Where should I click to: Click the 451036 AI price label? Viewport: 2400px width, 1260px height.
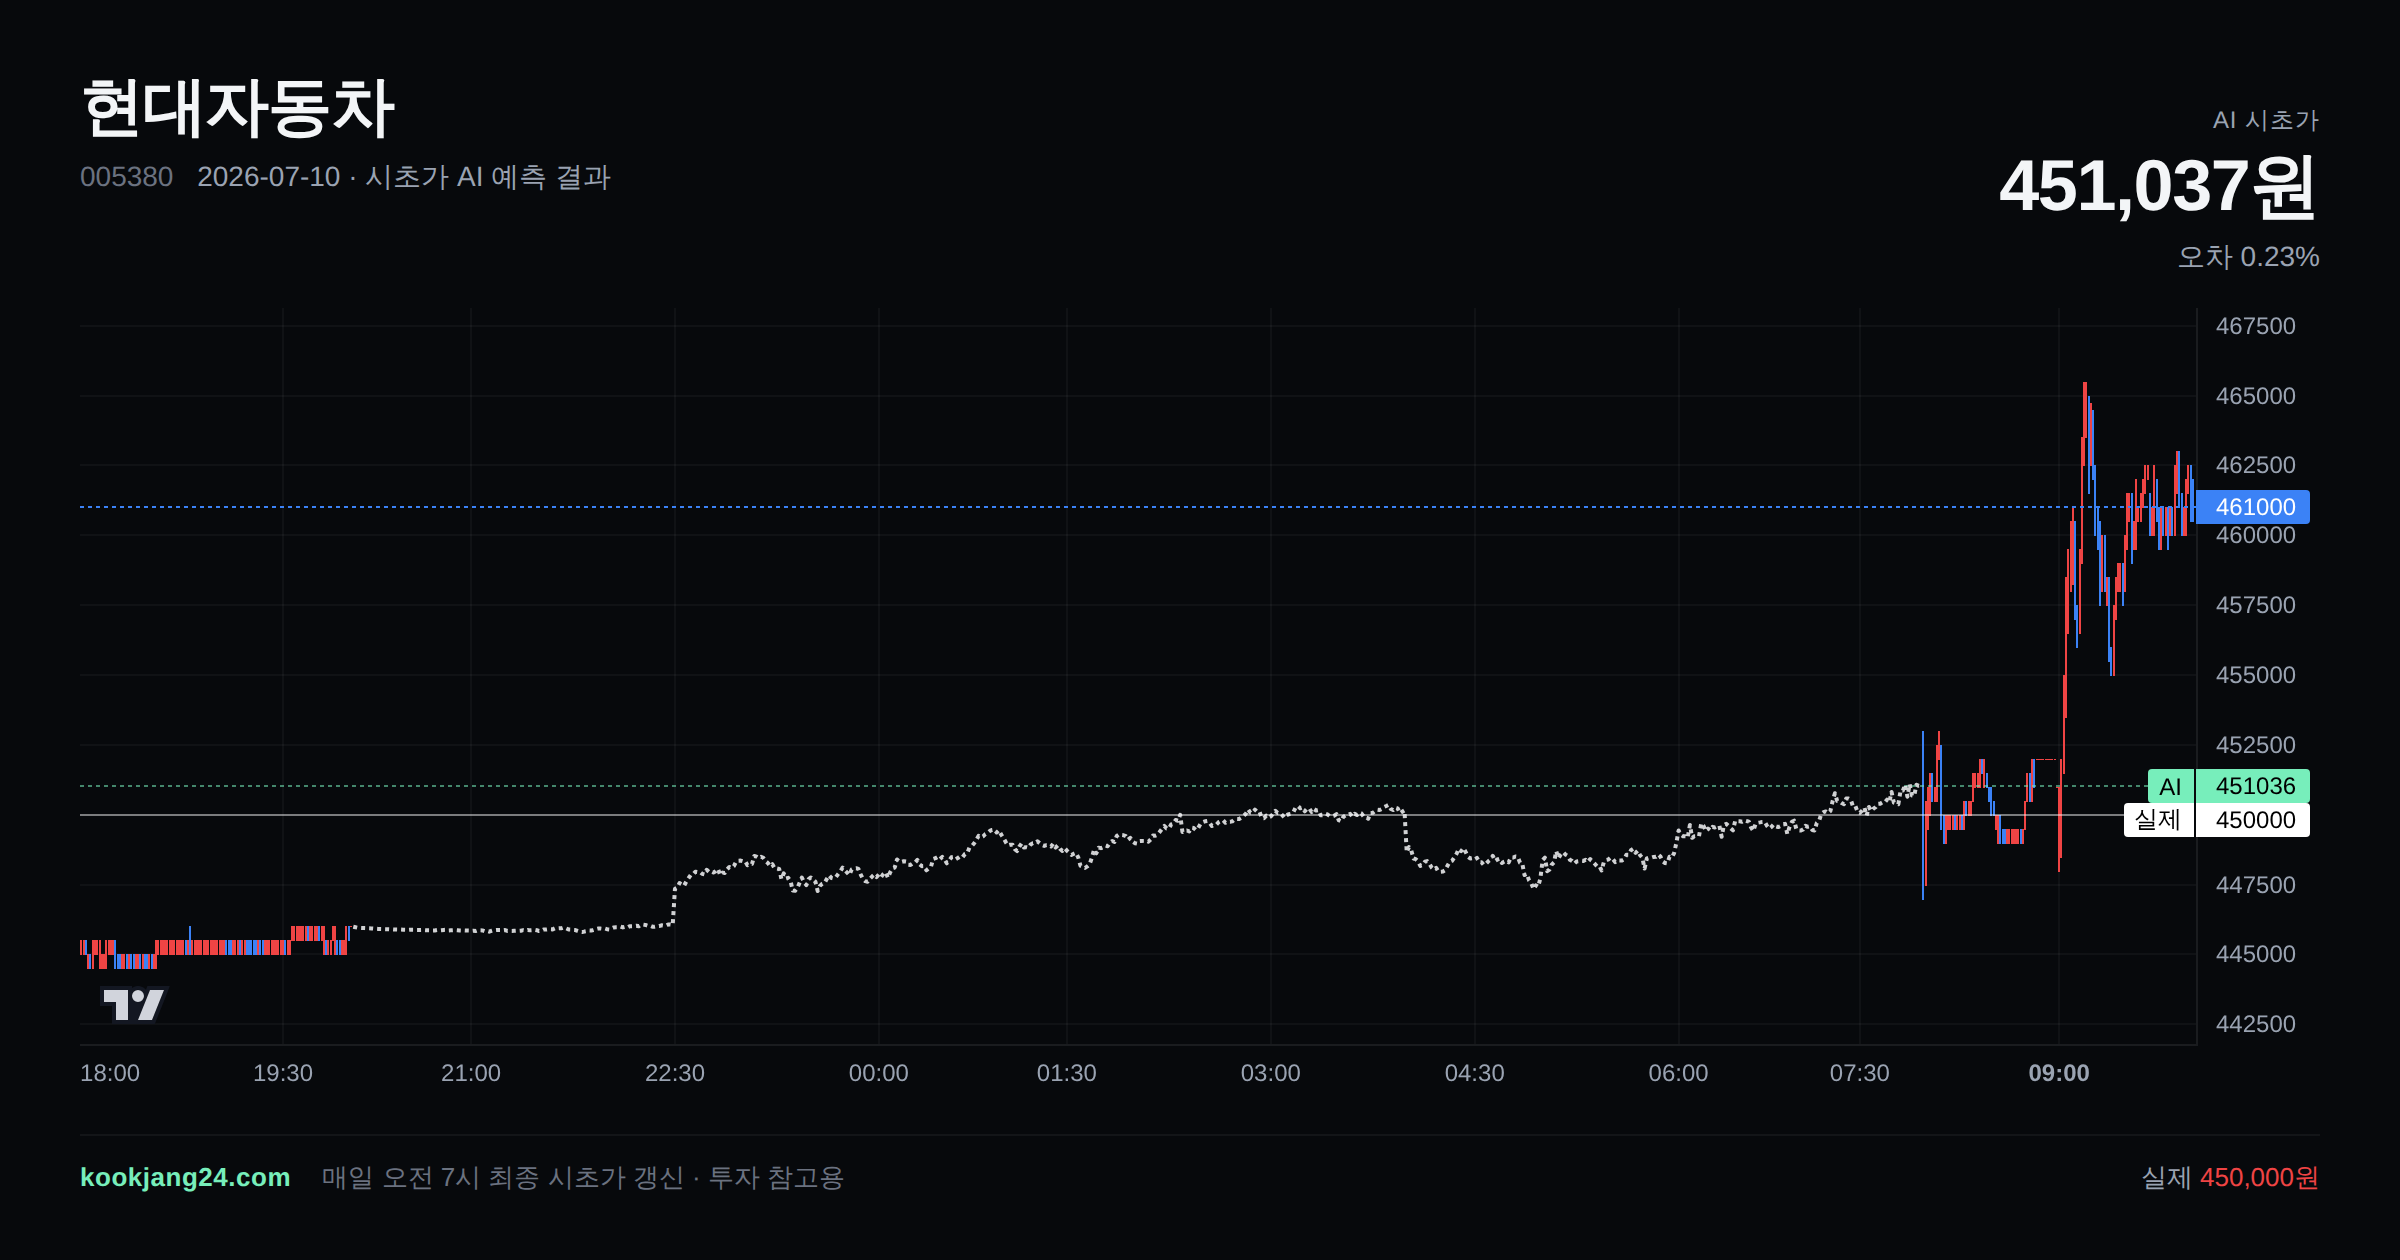(2254, 786)
